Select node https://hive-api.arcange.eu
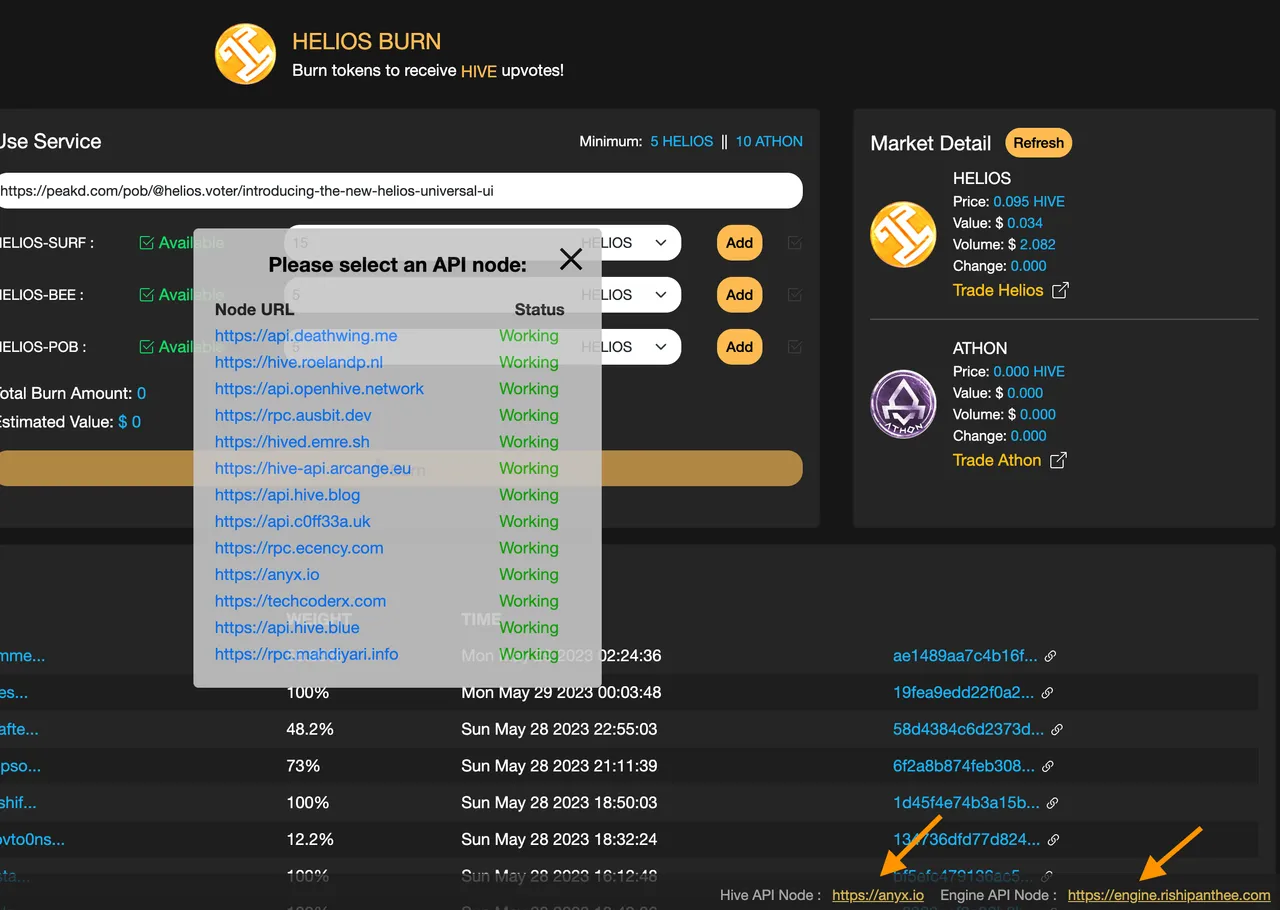The image size is (1280, 910). 313,468
